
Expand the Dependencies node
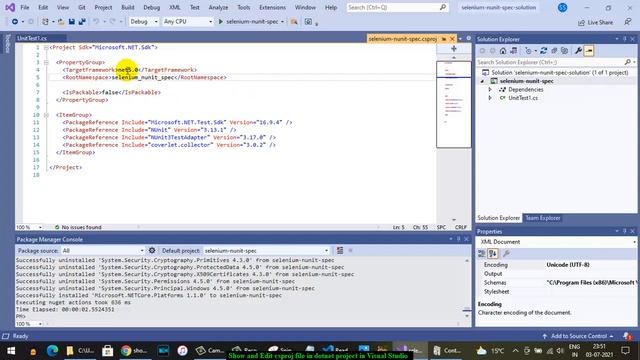pyautogui.click(x=490, y=89)
